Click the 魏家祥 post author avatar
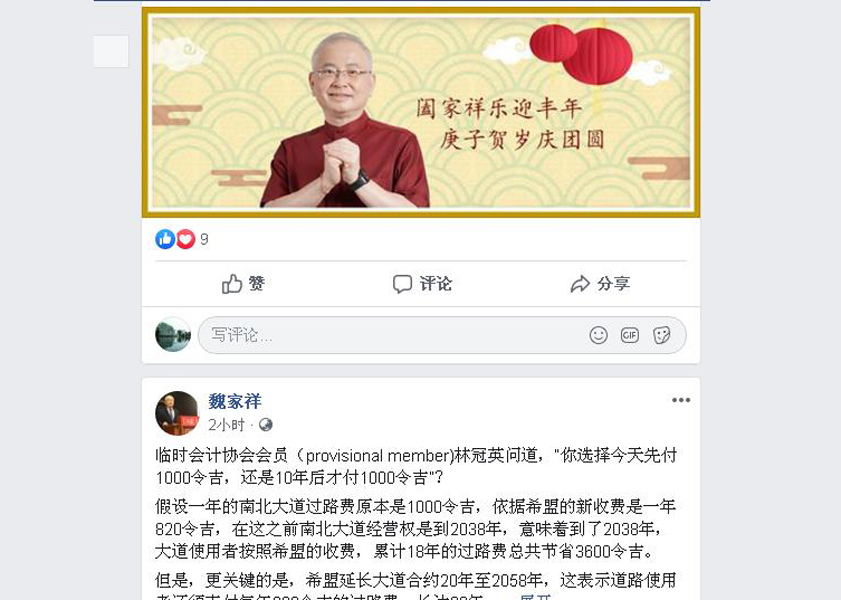841x600 pixels. (176, 413)
